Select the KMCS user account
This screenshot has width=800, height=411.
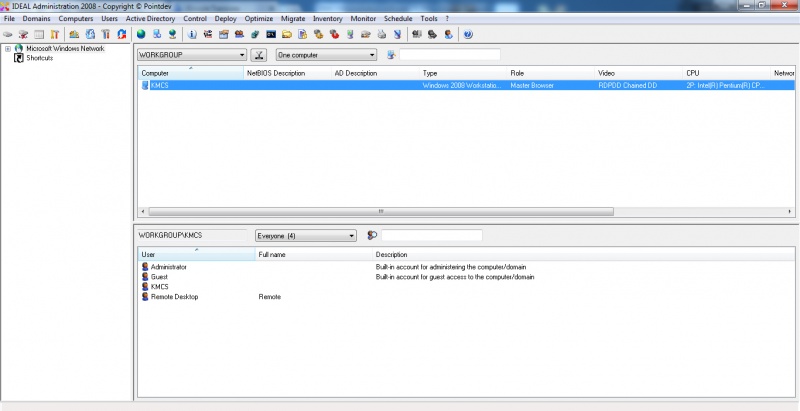(159, 287)
